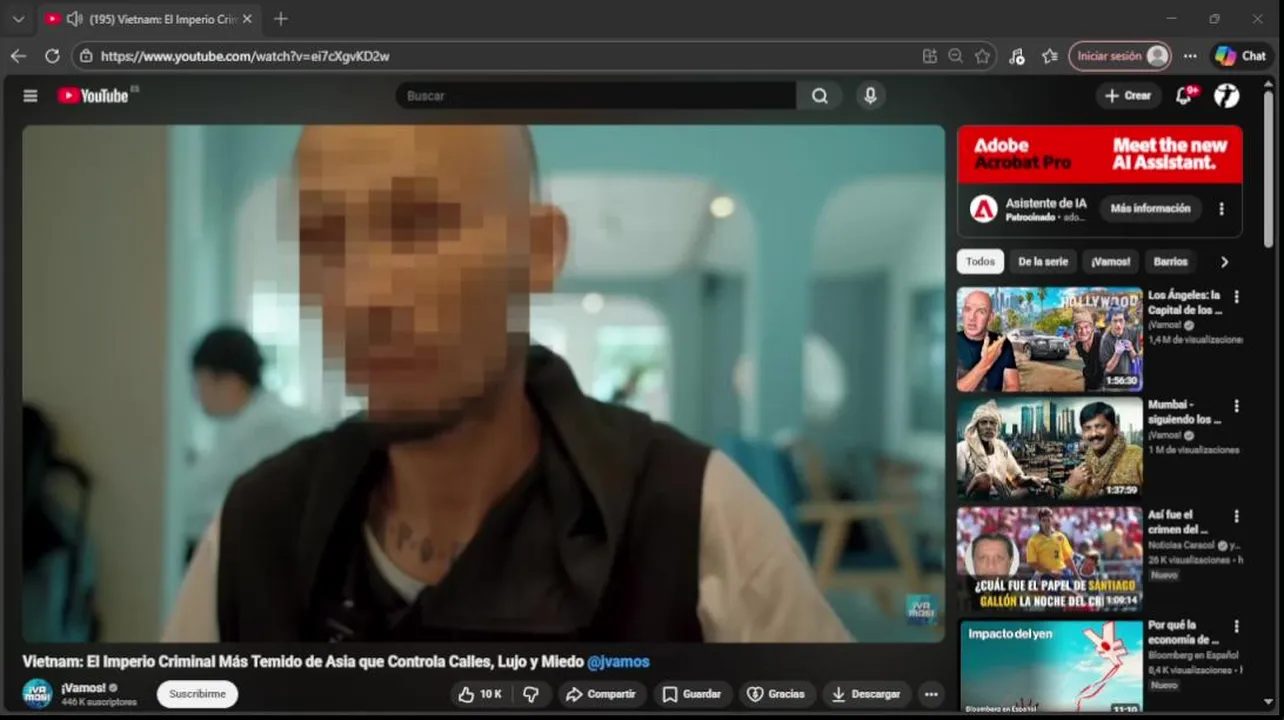
Task: Show more filter chips with arrow
Action: tap(1224, 262)
